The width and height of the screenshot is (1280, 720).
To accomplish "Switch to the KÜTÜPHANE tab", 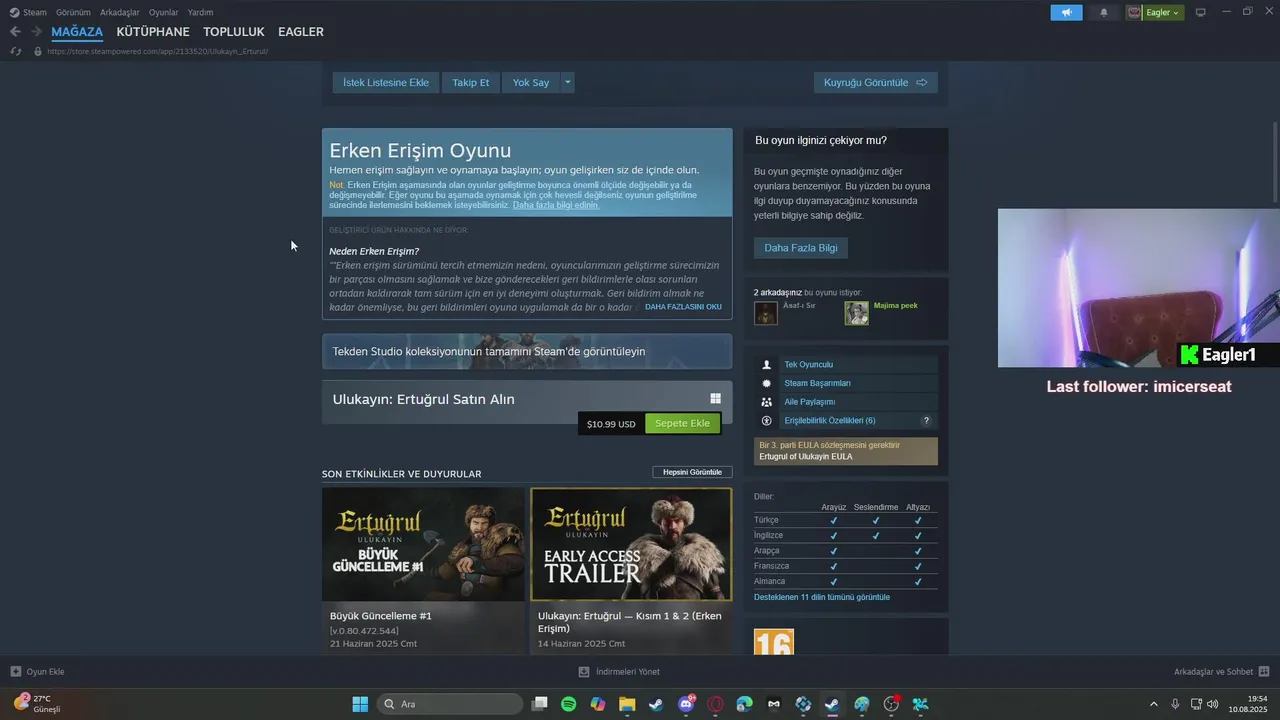I will [153, 32].
